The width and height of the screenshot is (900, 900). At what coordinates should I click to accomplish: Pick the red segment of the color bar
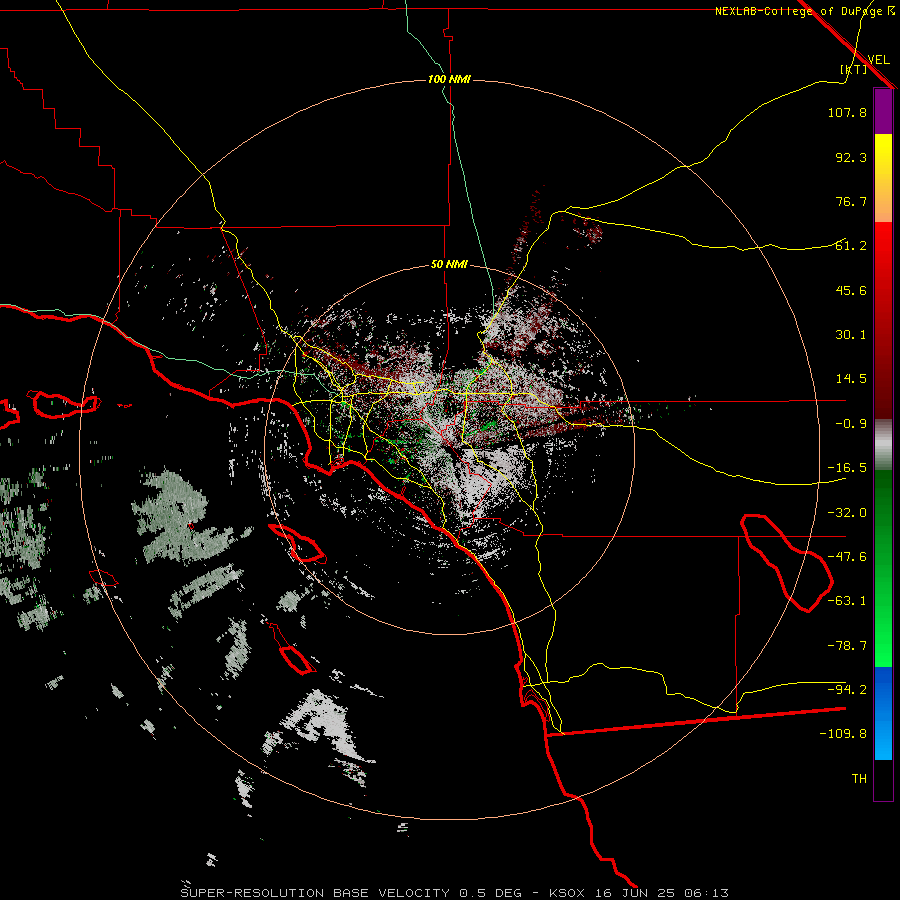[883, 320]
